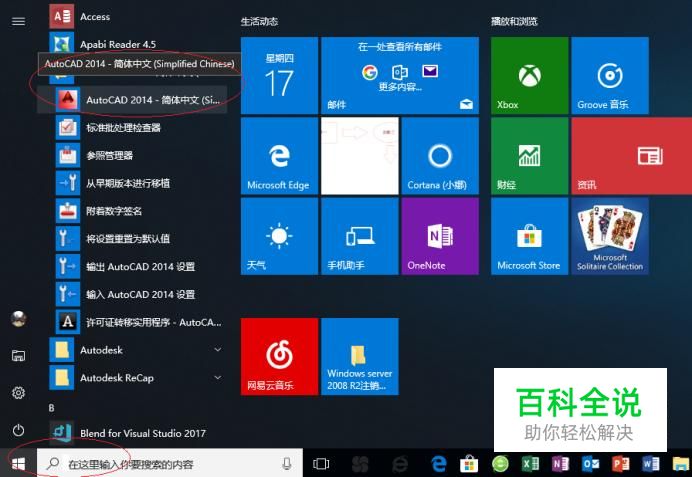
Task: Open the 天气 weather tile
Action: click(279, 236)
